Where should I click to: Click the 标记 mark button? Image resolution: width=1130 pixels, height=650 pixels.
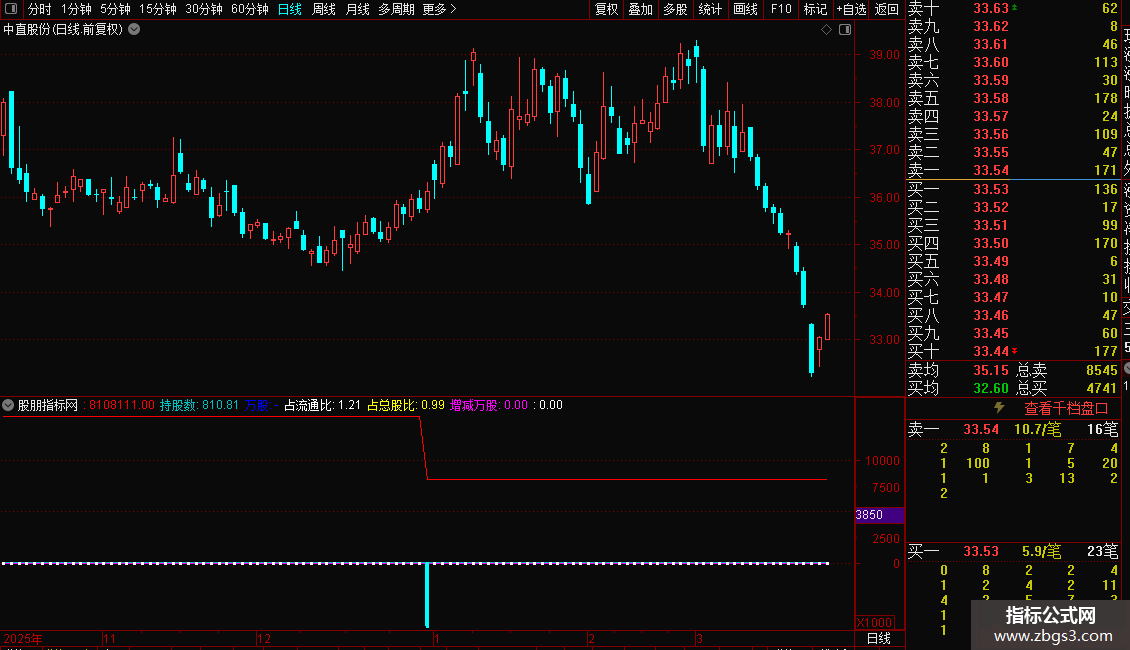point(815,9)
